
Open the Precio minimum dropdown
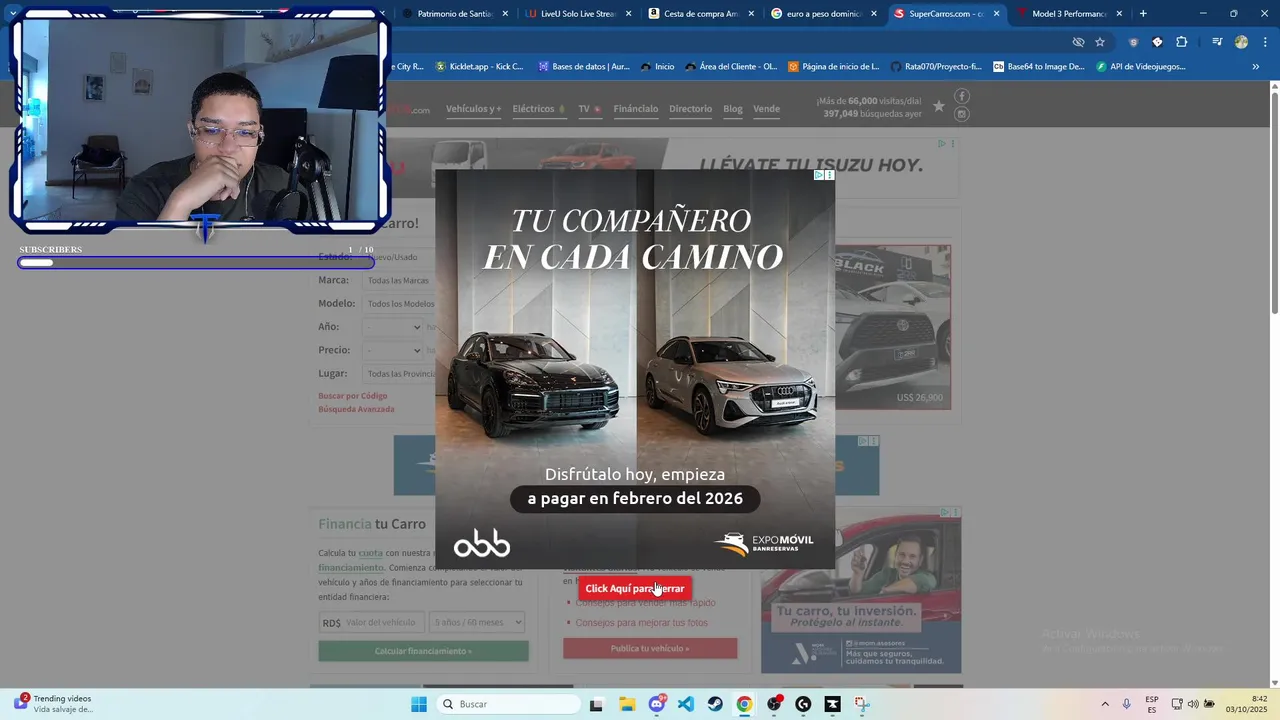[393, 351]
